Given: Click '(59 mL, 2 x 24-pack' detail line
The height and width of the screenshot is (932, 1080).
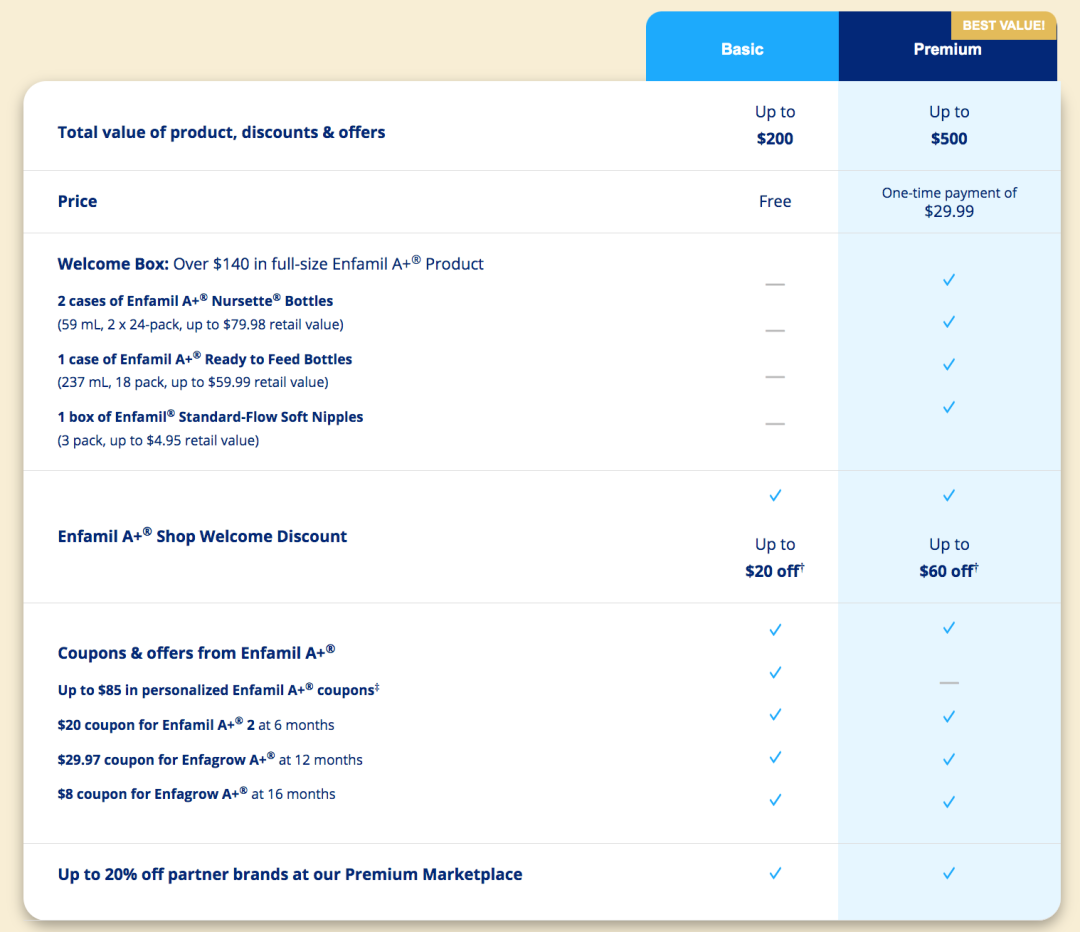Looking at the screenshot, I should click(200, 324).
